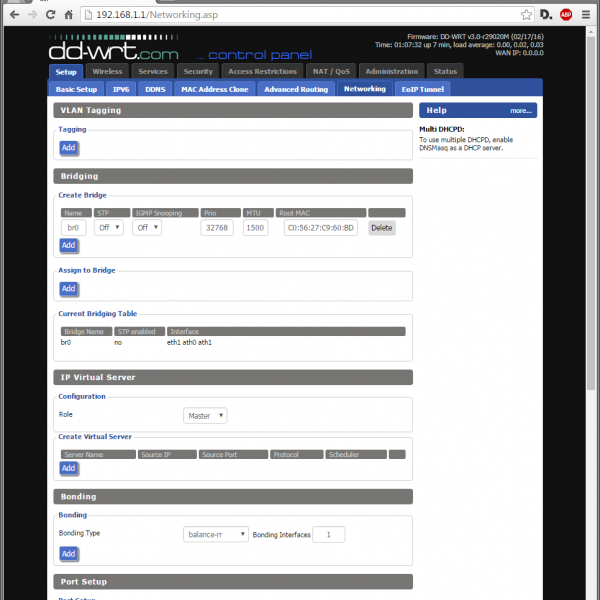600x600 pixels.
Task: Click the browser forward arrow
Action: [x=33, y=15]
